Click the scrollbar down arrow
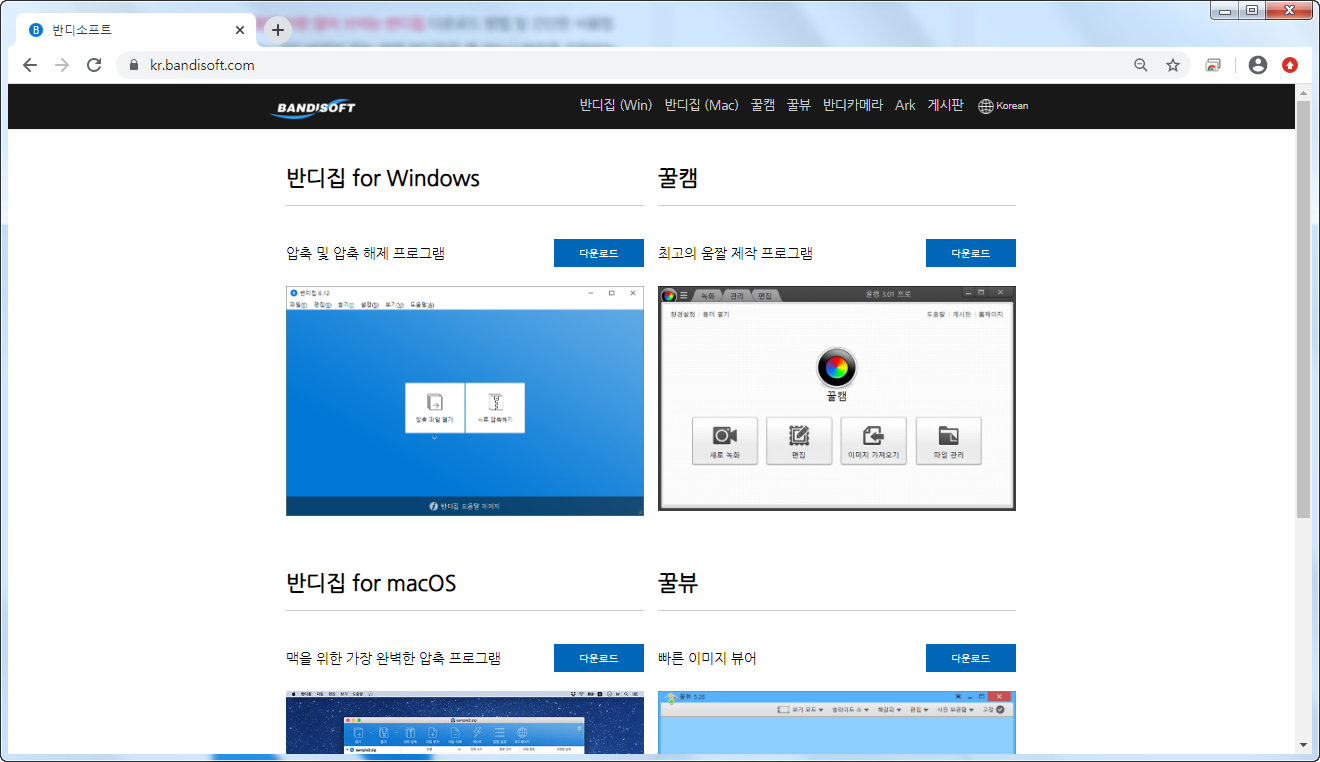Screen dimensions: 1320x762 pos(1302,745)
